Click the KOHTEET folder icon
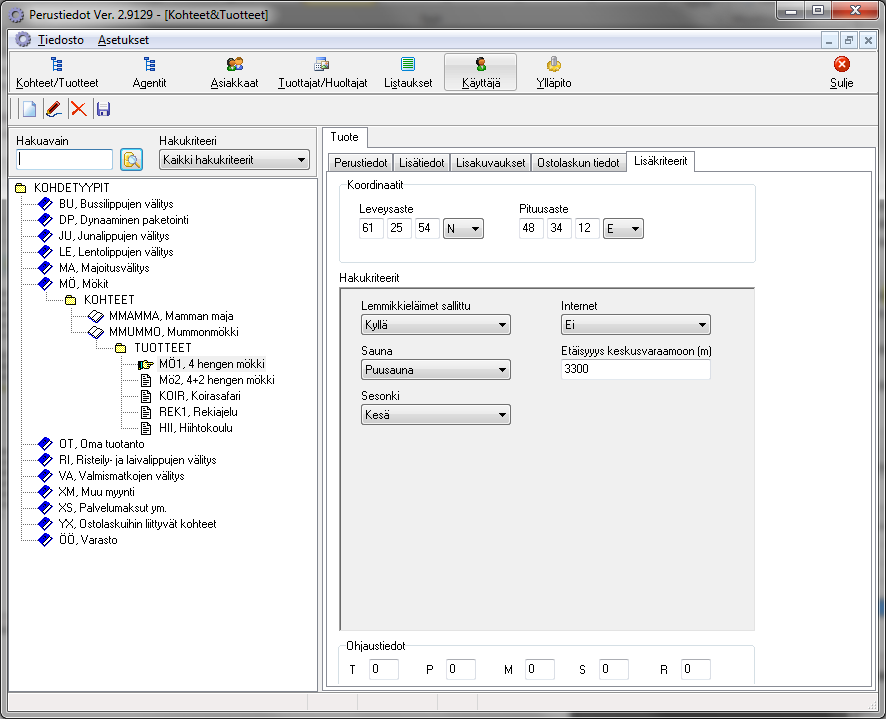This screenshot has height=719, width=886. (71, 300)
